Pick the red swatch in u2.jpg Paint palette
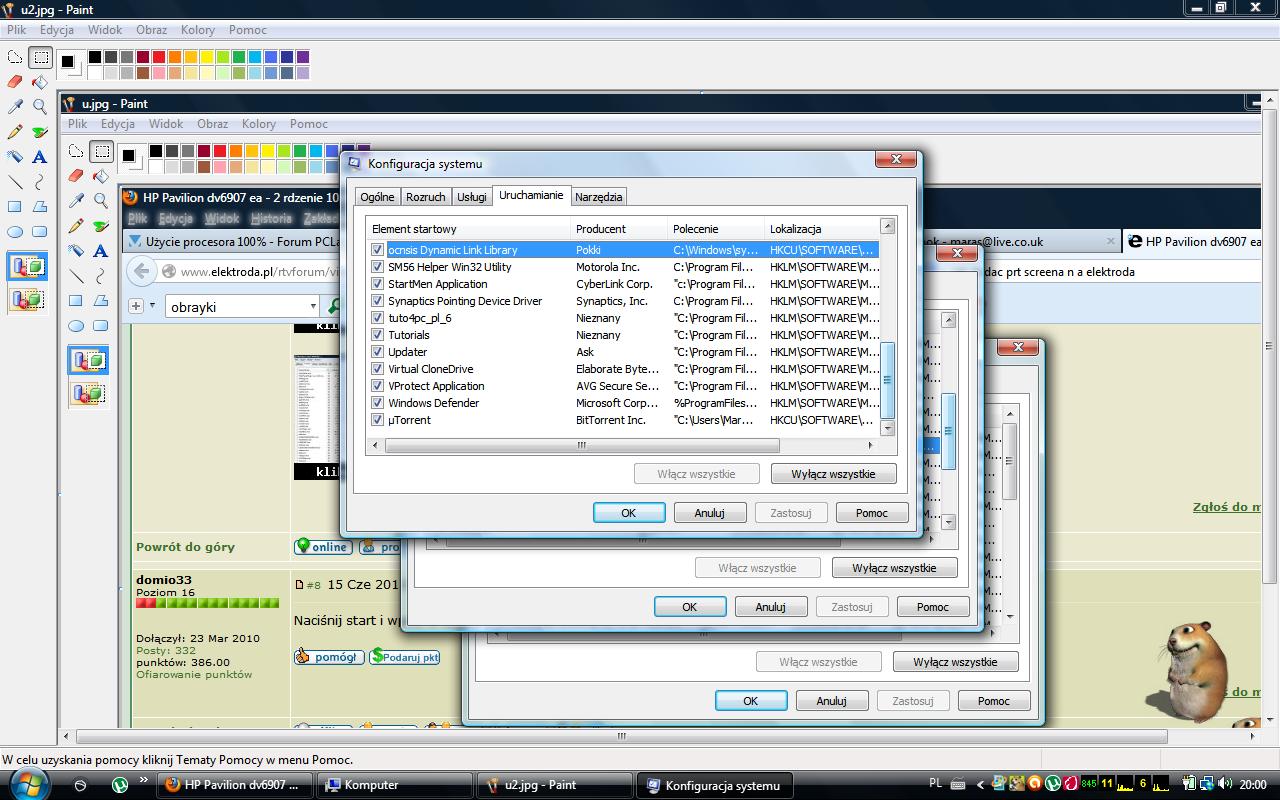 [159, 57]
